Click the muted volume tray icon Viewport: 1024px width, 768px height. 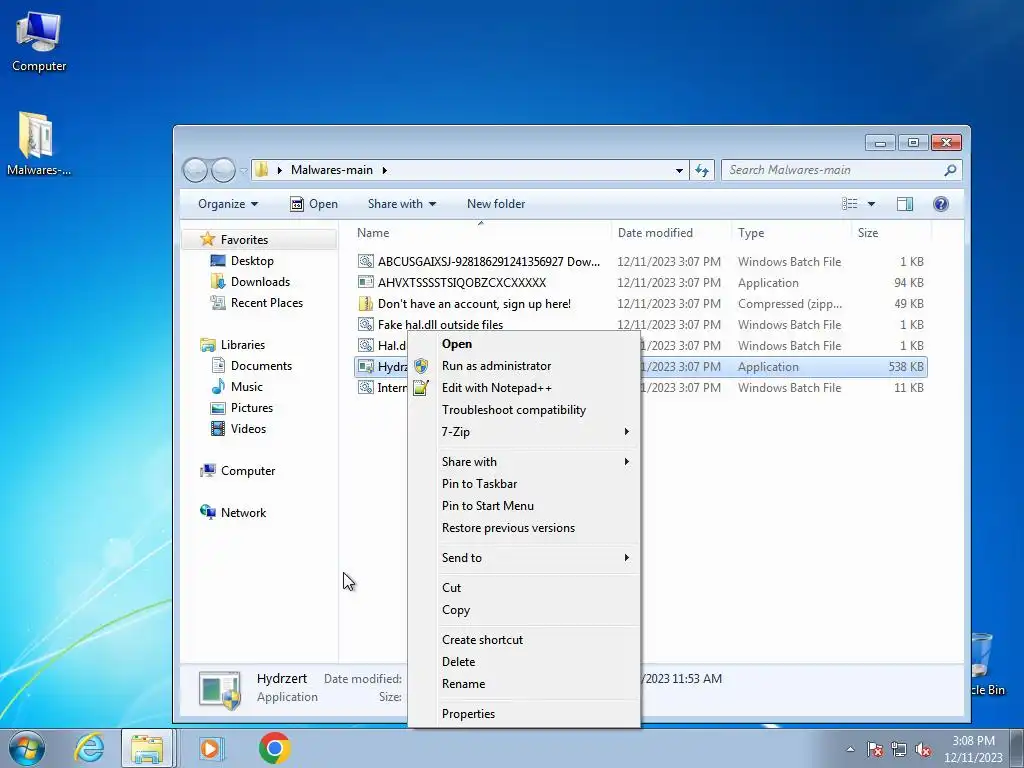[923, 749]
